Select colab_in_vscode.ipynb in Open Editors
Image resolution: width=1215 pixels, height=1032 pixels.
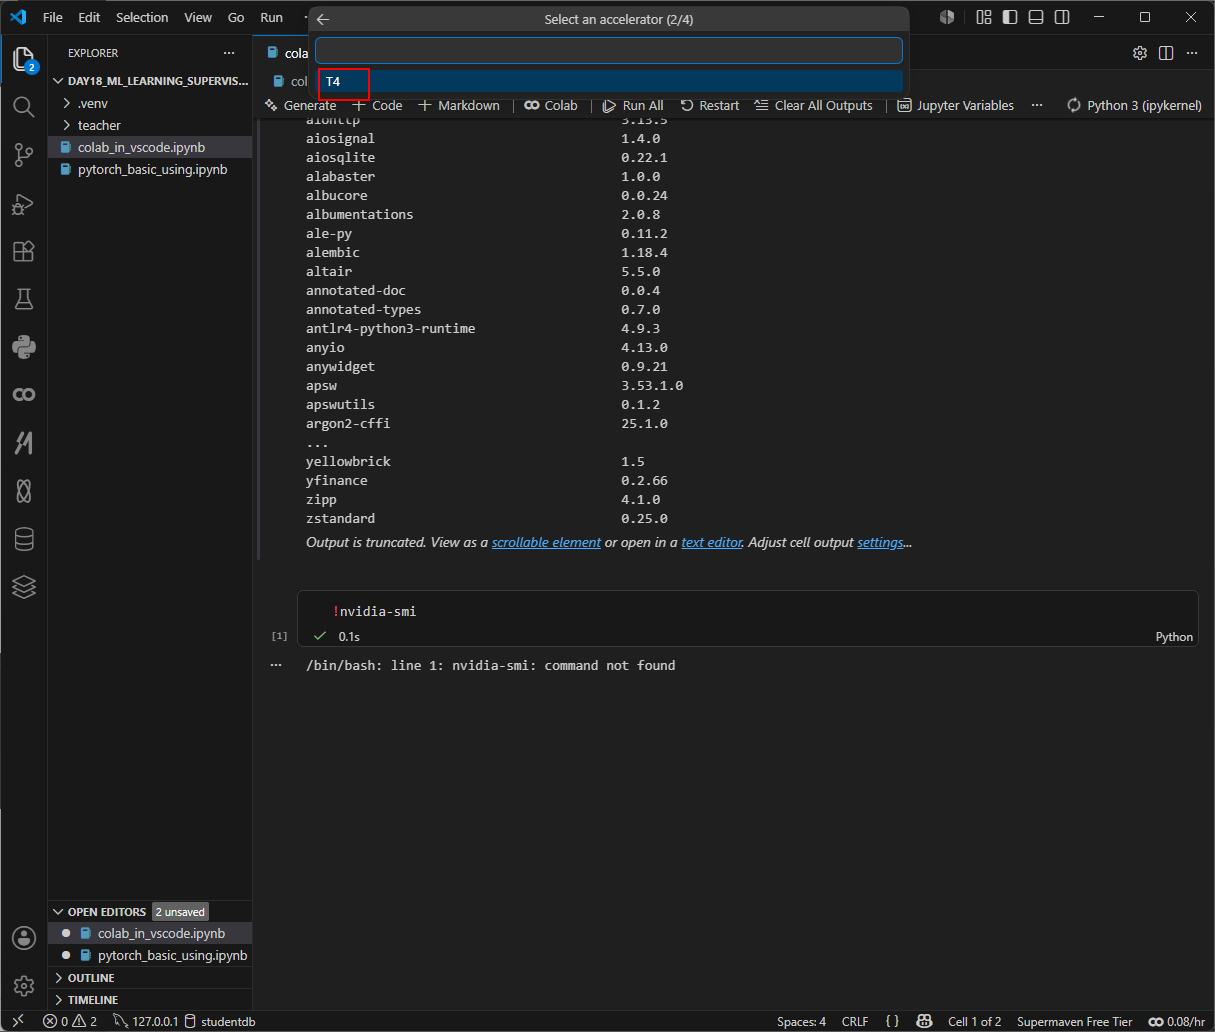click(150, 933)
